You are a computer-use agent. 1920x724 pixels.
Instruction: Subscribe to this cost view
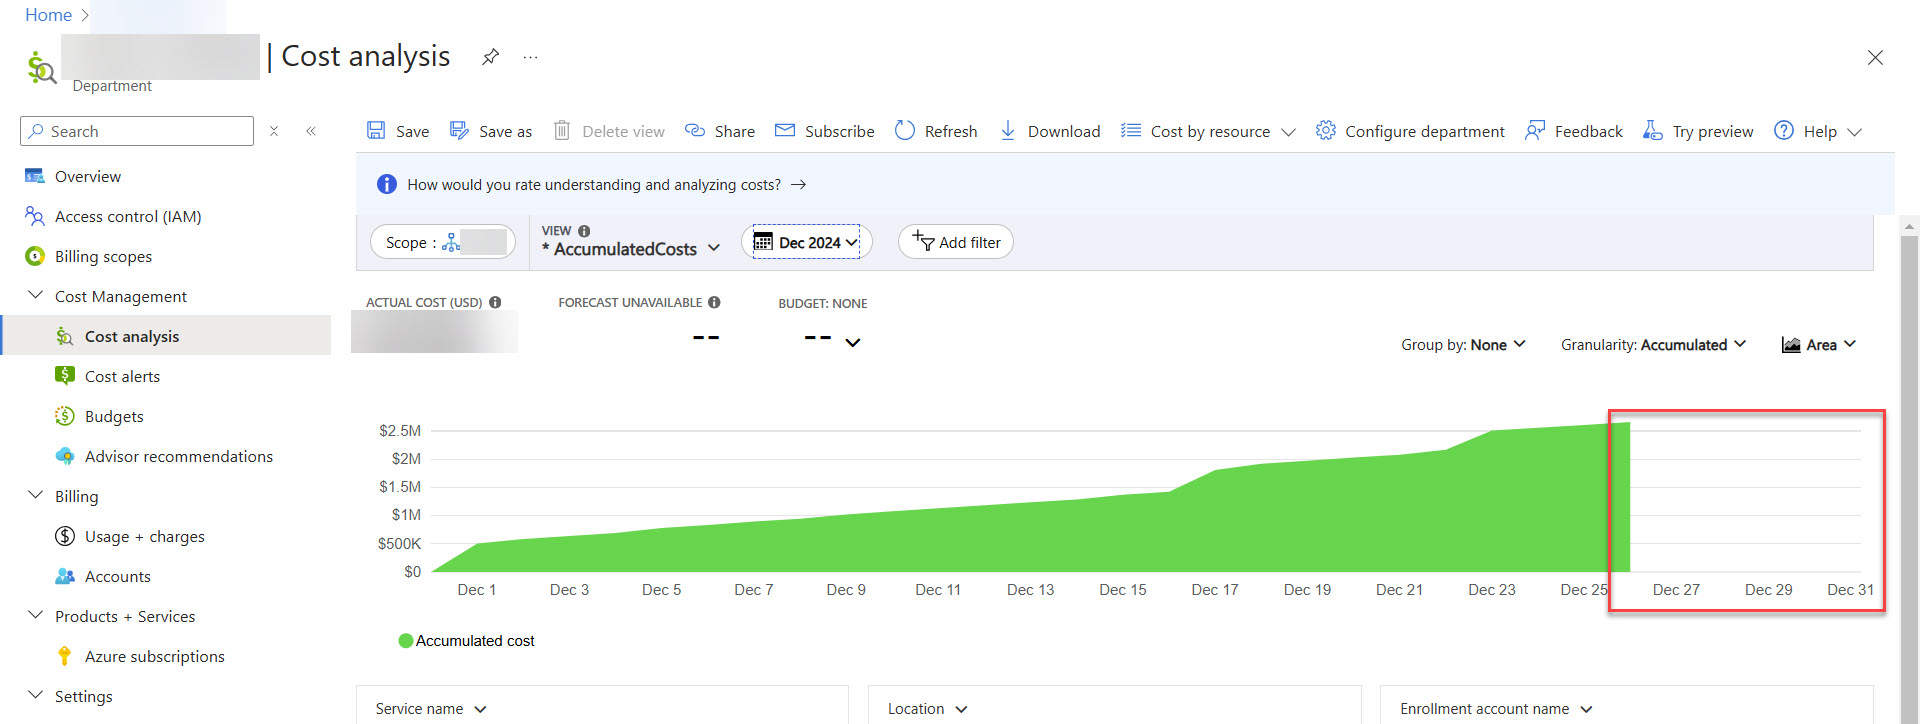pyautogui.click(x=825, y=131)
